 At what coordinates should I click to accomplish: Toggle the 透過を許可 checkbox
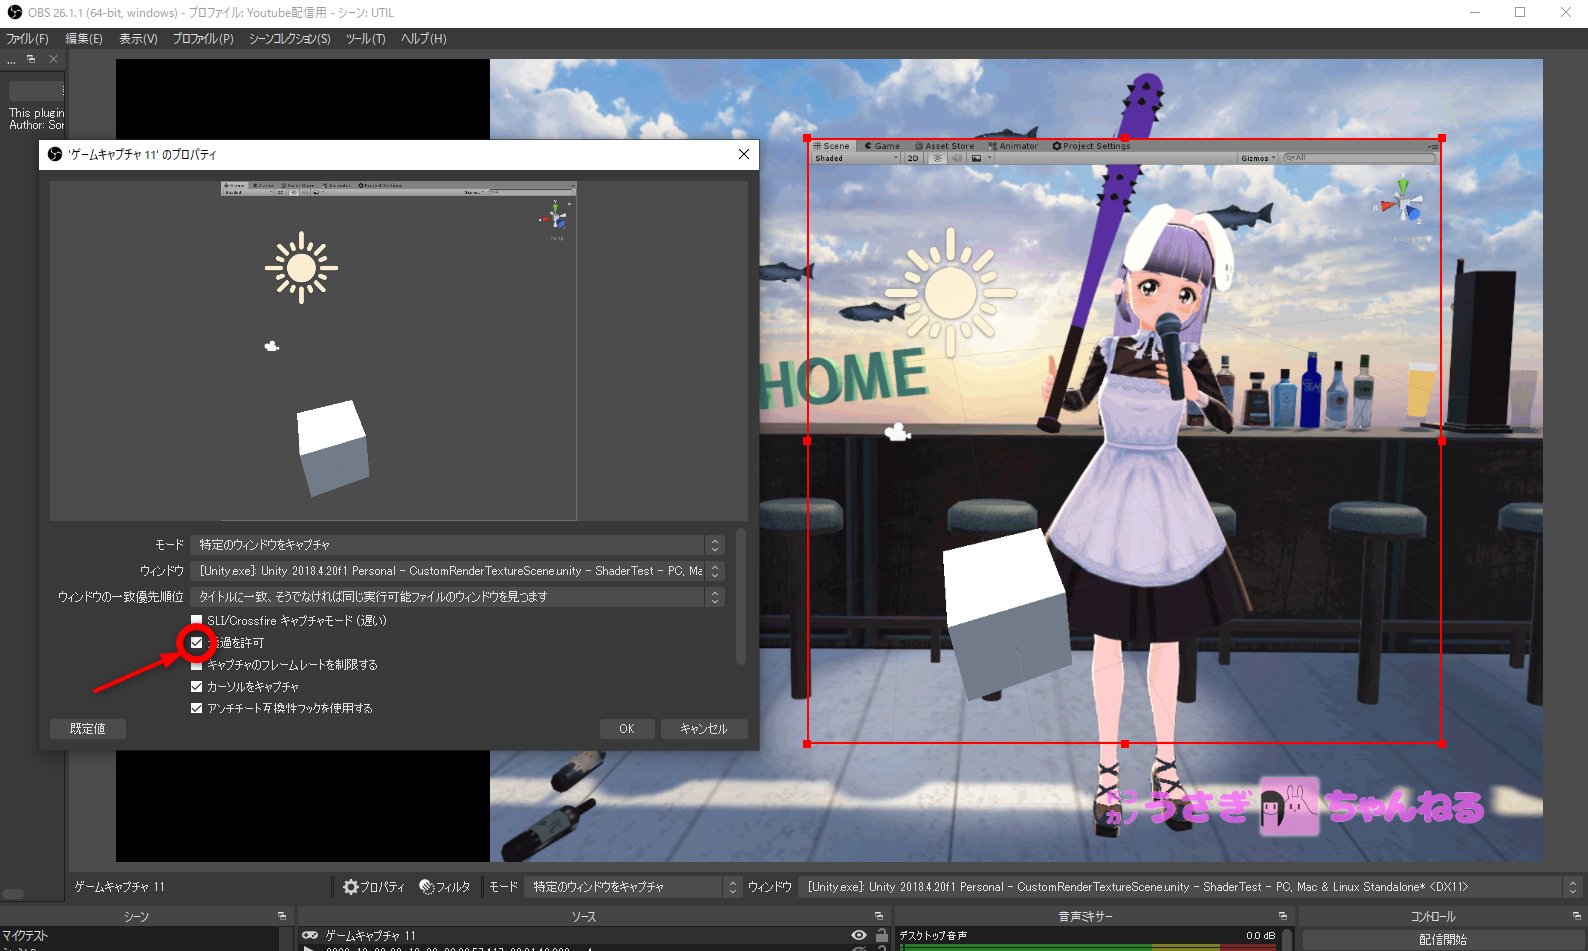point(196,643)
